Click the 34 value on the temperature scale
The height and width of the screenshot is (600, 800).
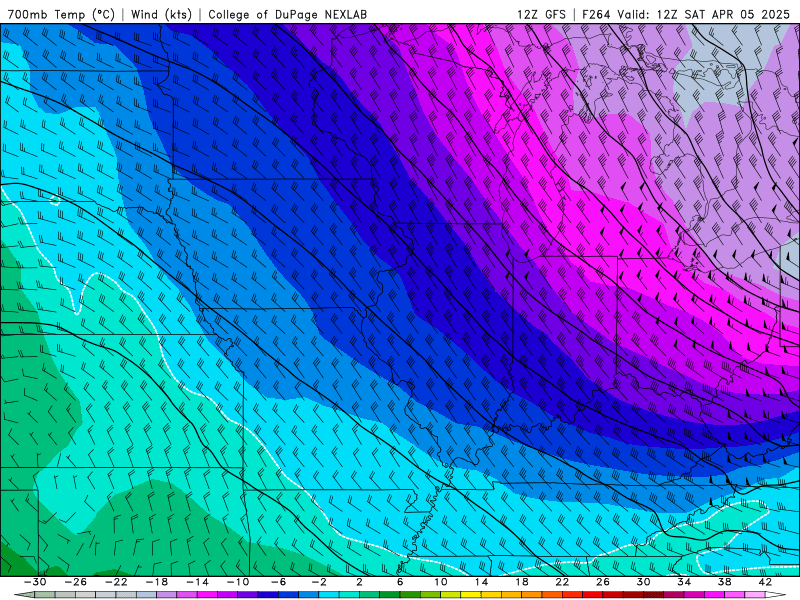tap(684, 582)
